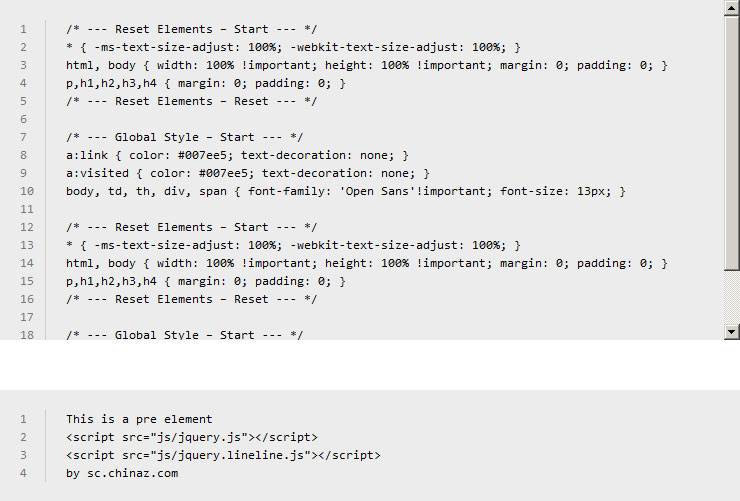Click the 'by sc.chinaz.com' text
This screenshot has width=740, height=501.
pyautogui.click(x=122, y=473)
